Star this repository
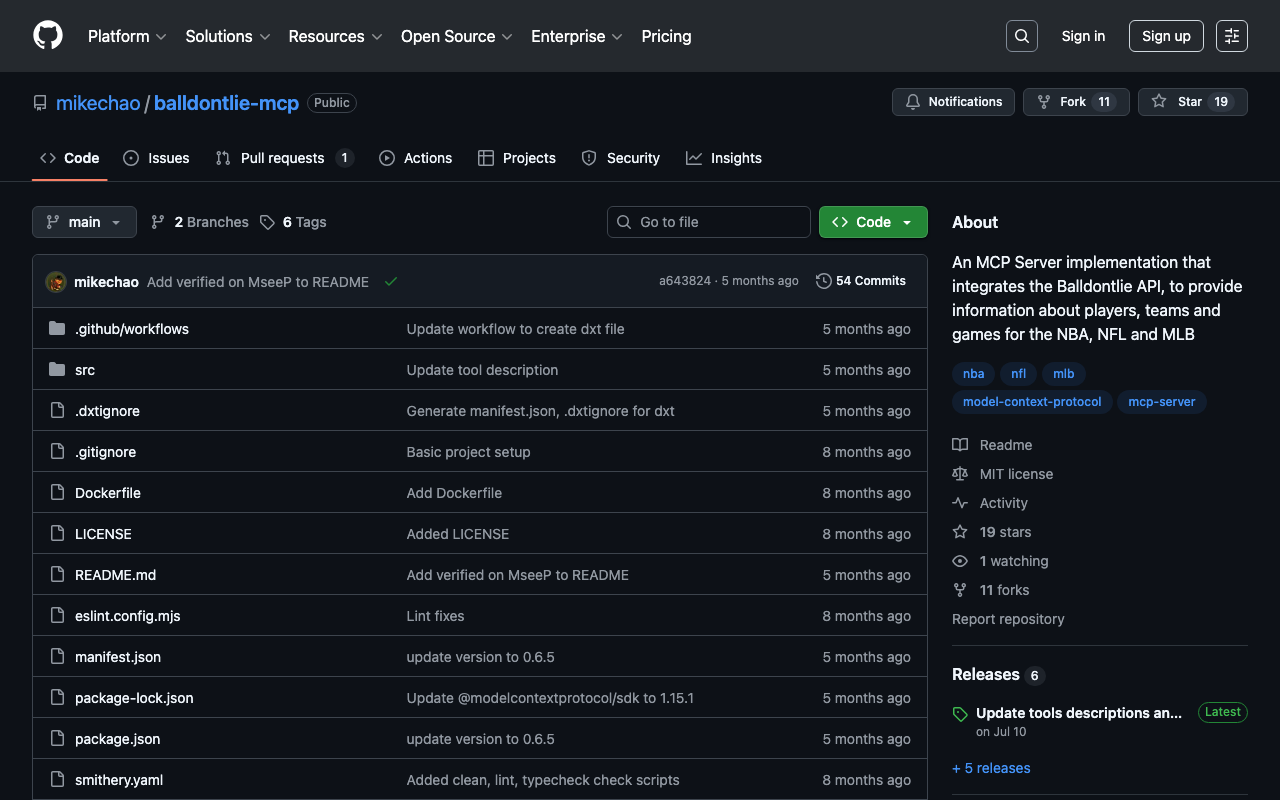The height and width of the screenshot is (800, 1280). pos(1178,102)
